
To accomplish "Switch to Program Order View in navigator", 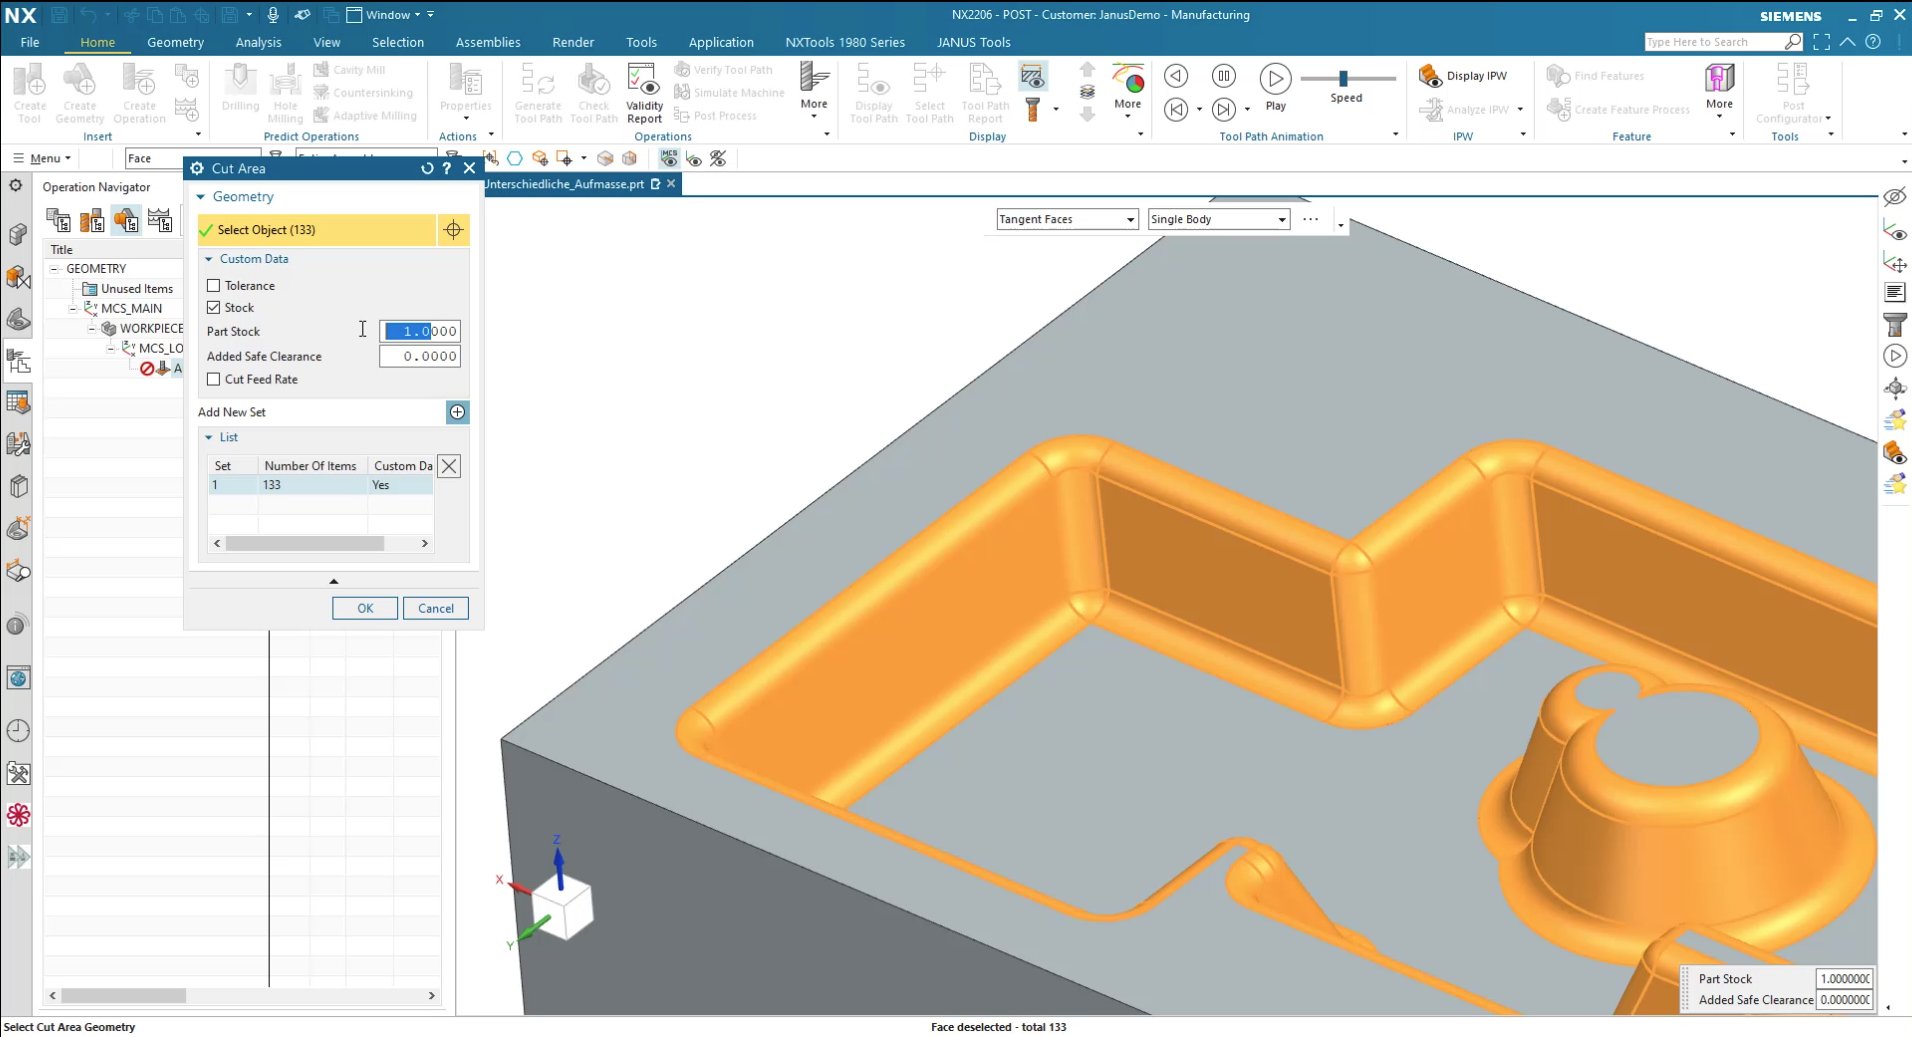I will [58, 220].
